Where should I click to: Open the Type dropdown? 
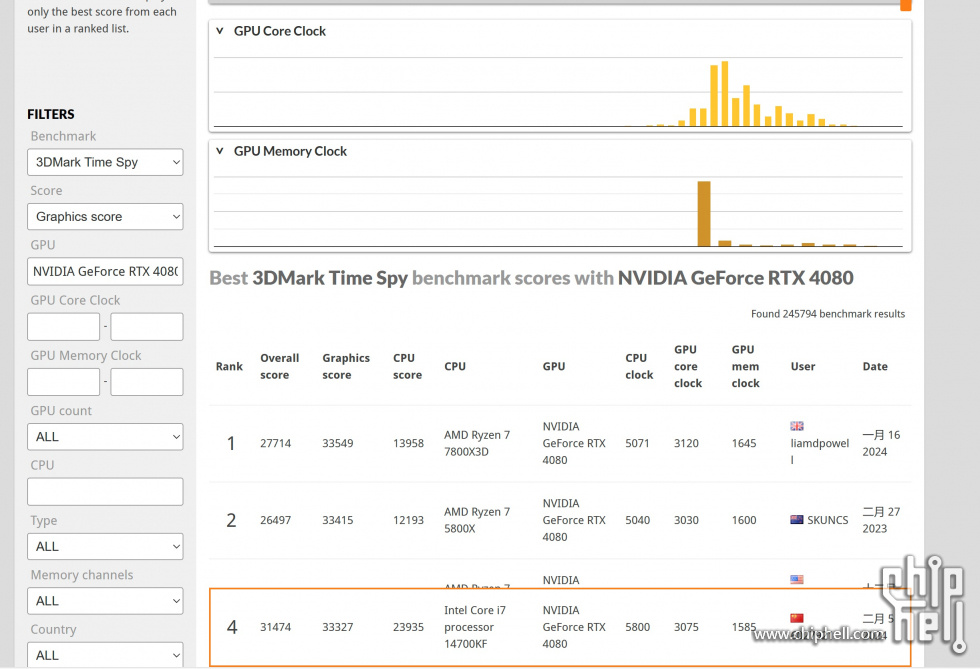point(105,546)
